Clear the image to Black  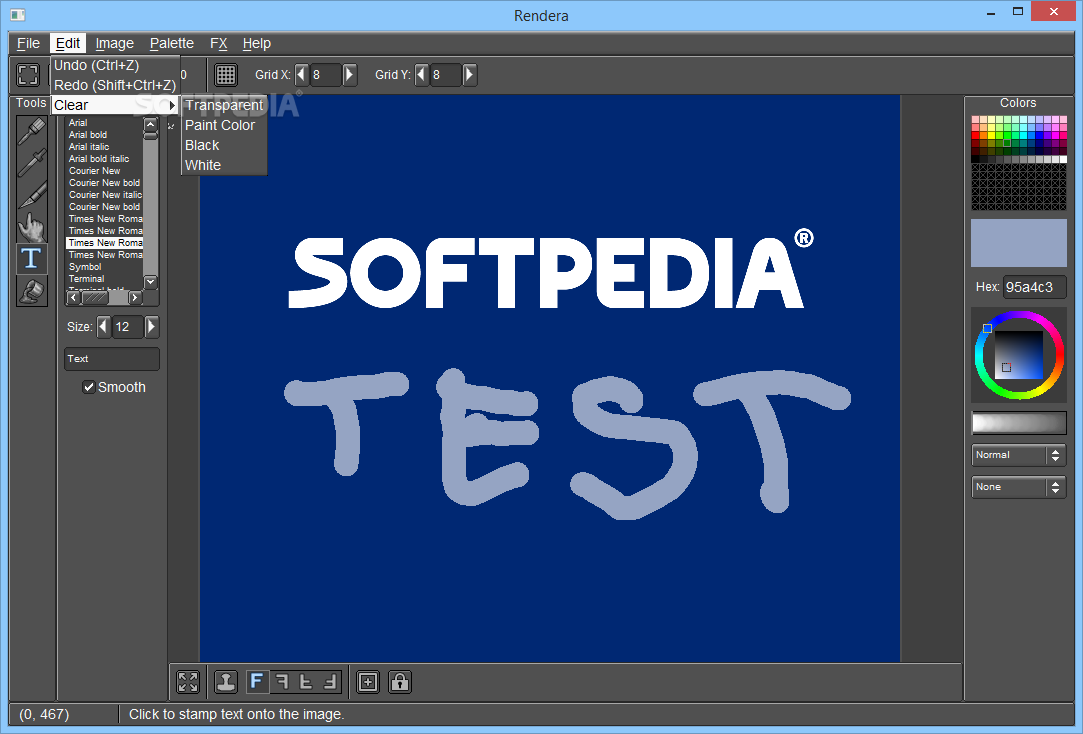(x=224, y=146)
